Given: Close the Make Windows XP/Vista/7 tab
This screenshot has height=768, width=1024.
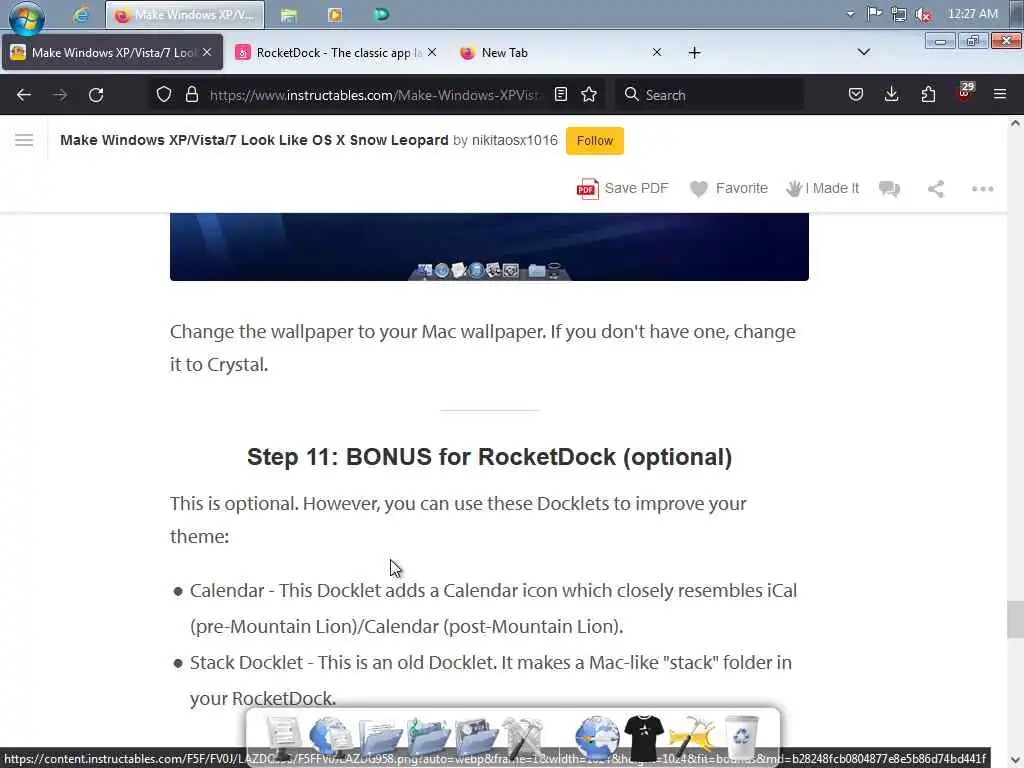Looking at the screenshot, I should 207,52.
